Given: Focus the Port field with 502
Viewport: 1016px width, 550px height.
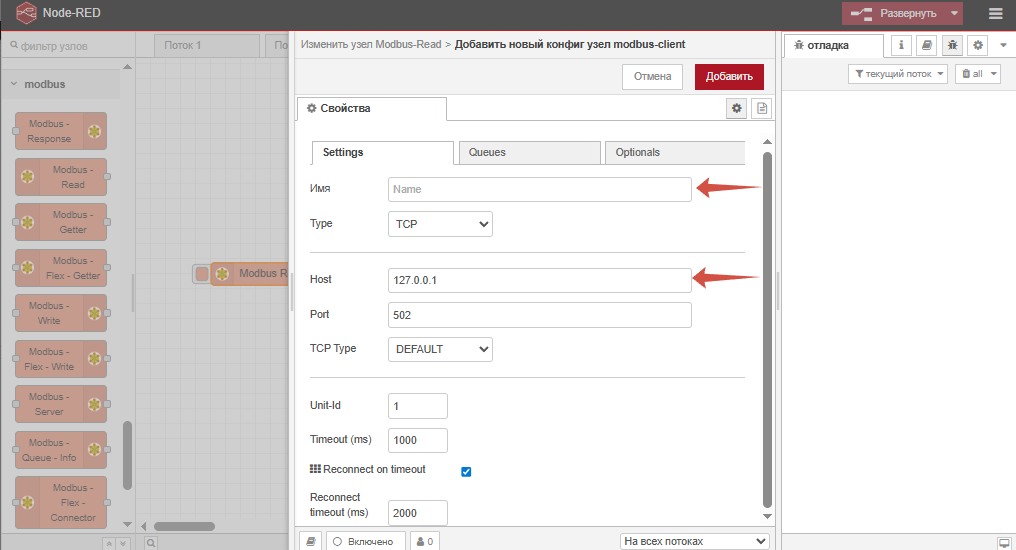Looking at the screenshot, I should pyautogui.click(x=540, y=315).
